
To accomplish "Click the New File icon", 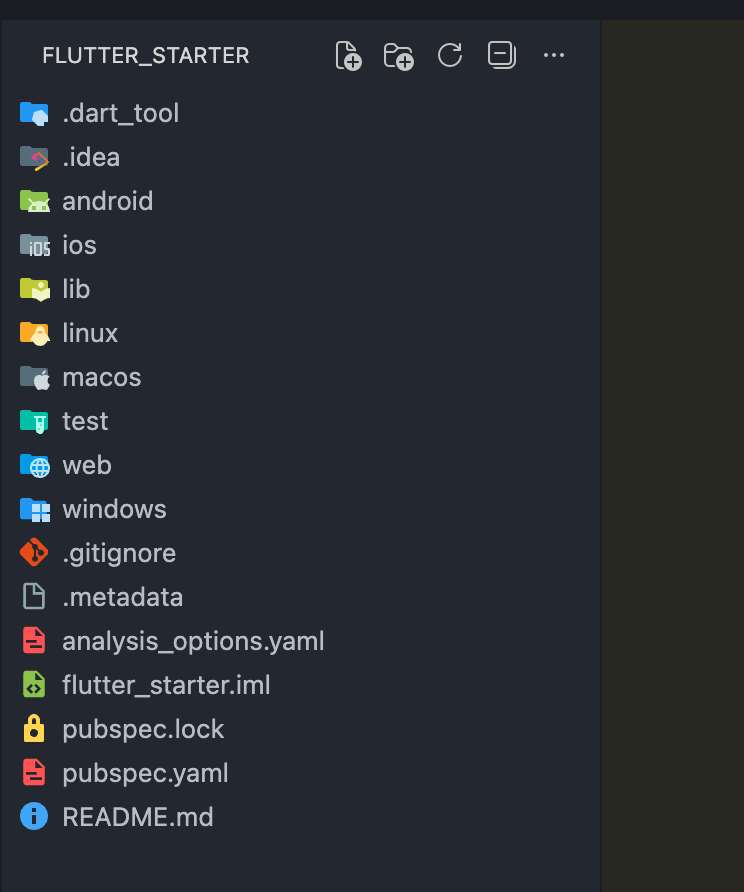I will [x=348, y=56].
